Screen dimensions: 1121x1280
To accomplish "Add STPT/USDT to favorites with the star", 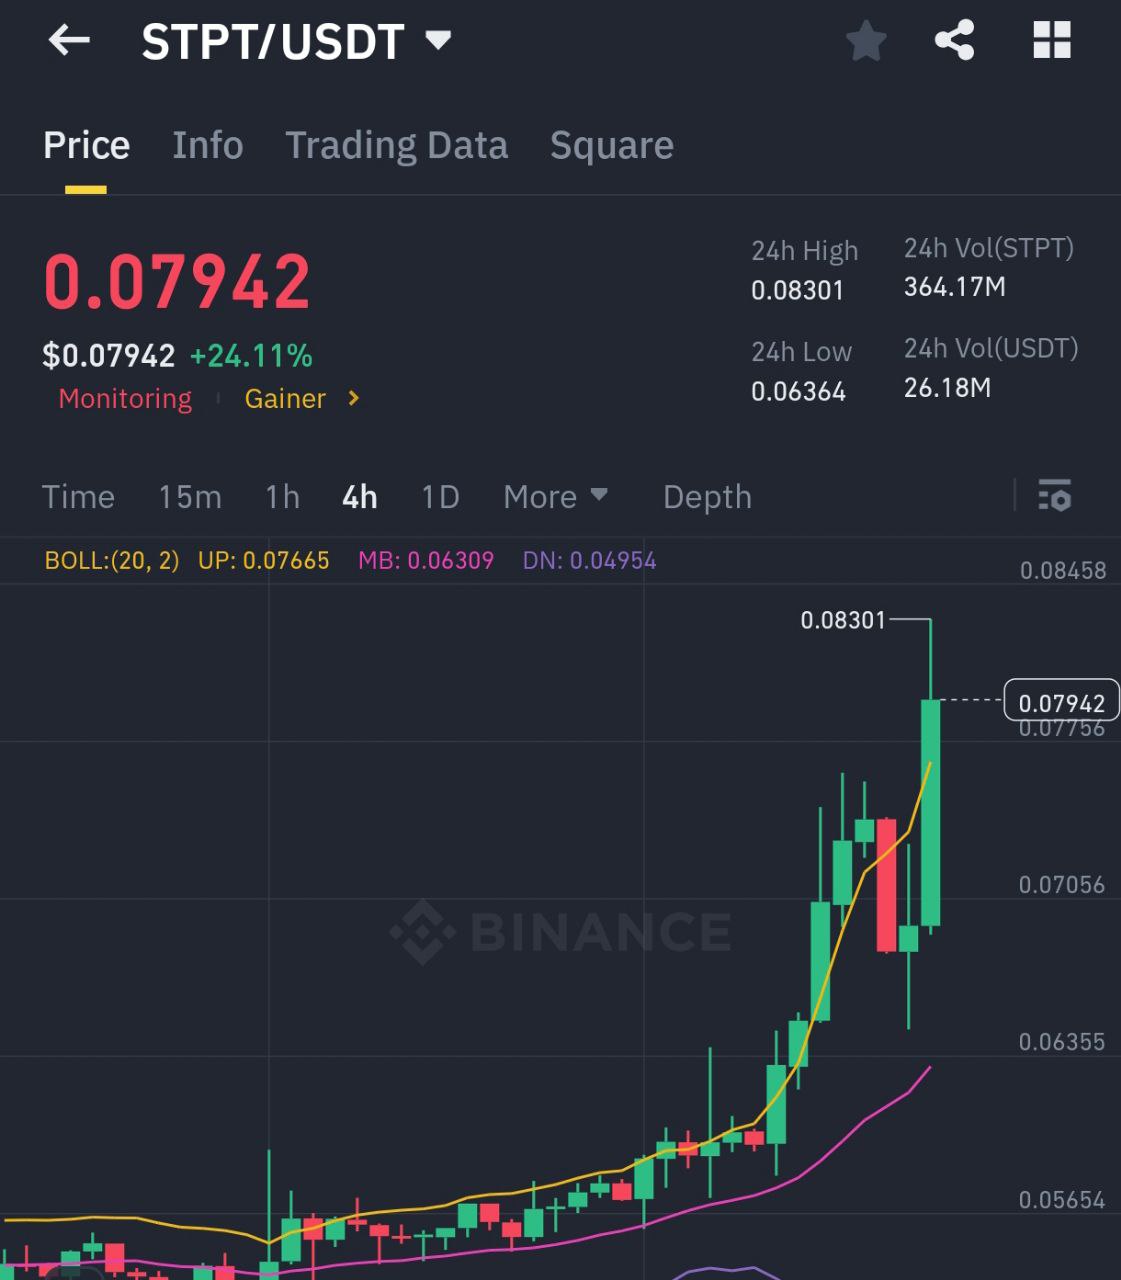I will tap(865, 41).
